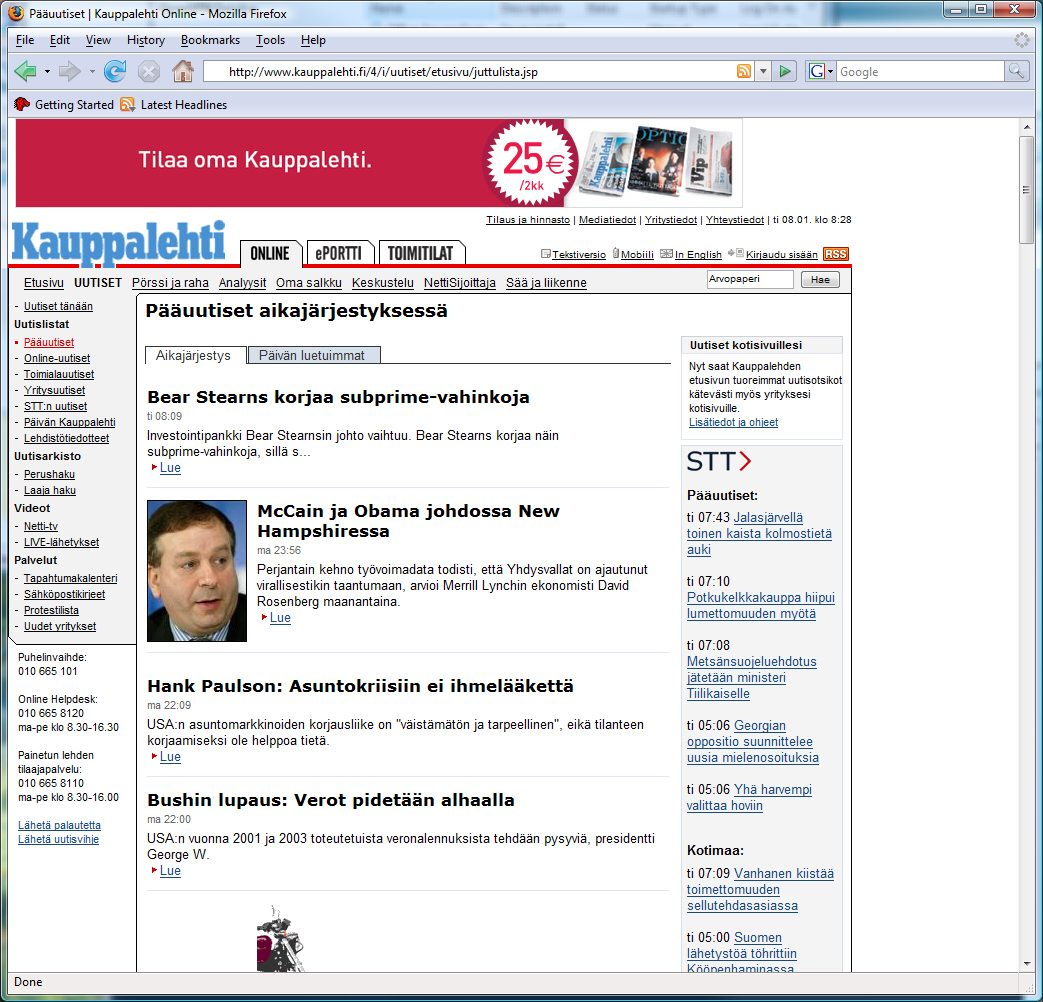Click the vertical page scrollbar thumb
Image resolution: width=1043 pixels, height=1002 pixels.
click(1026, 190)
